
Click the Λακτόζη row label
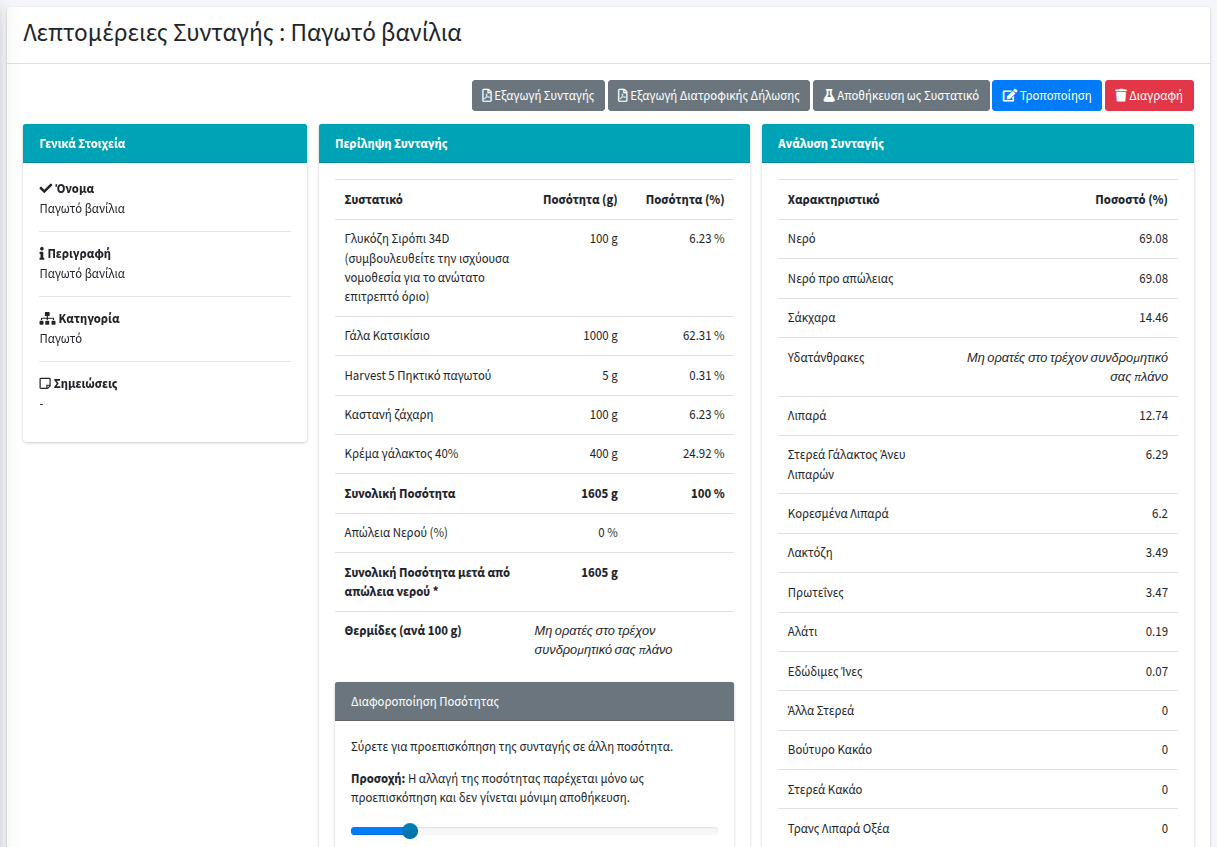pyautogui.click(x=811, y=553)
